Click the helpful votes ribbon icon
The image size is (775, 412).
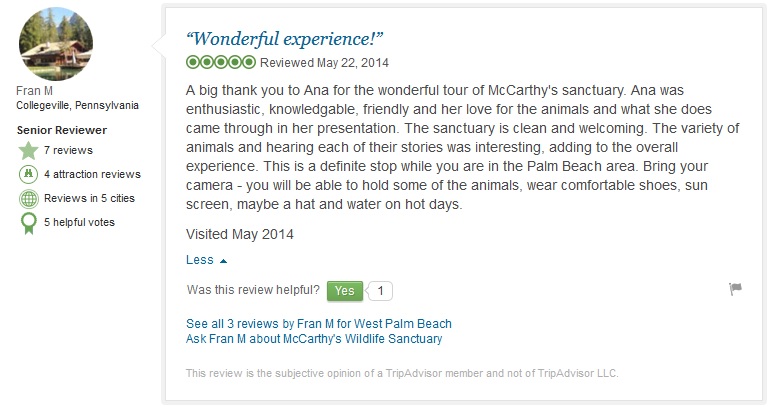click(x=28, y=223)
